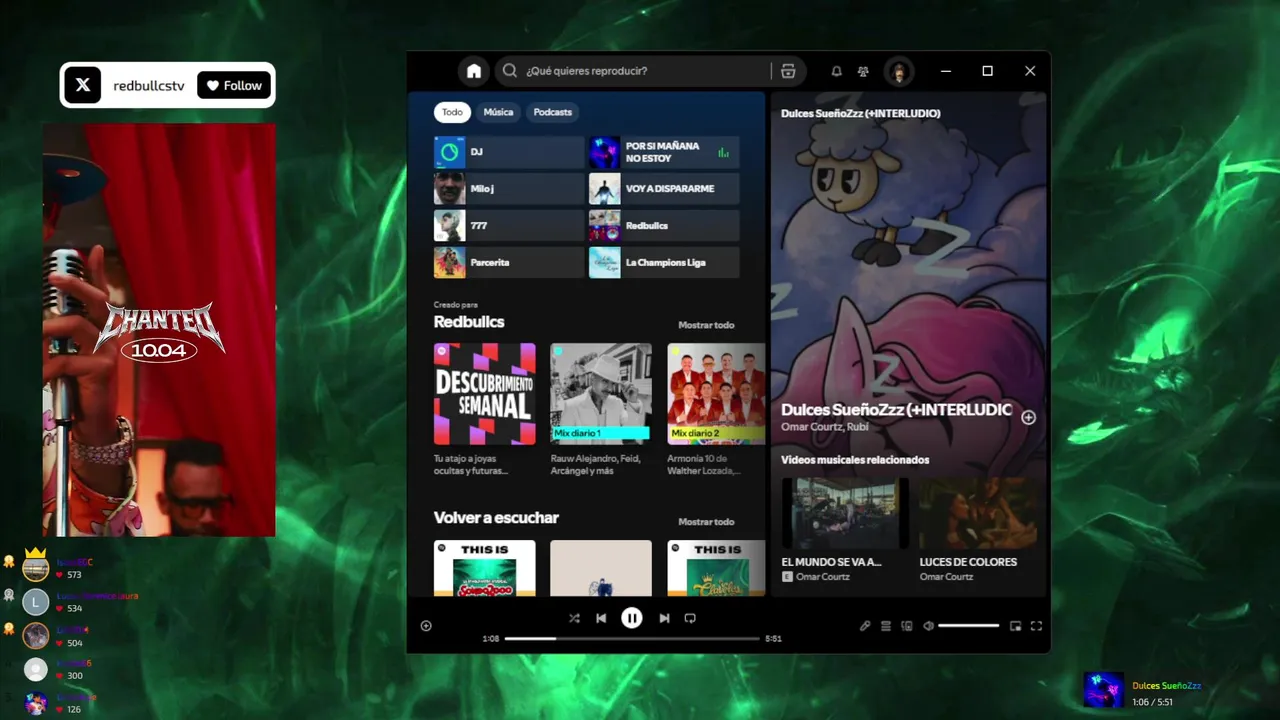
Task: Toggle shuffle playback
Action: pos(574,618)
